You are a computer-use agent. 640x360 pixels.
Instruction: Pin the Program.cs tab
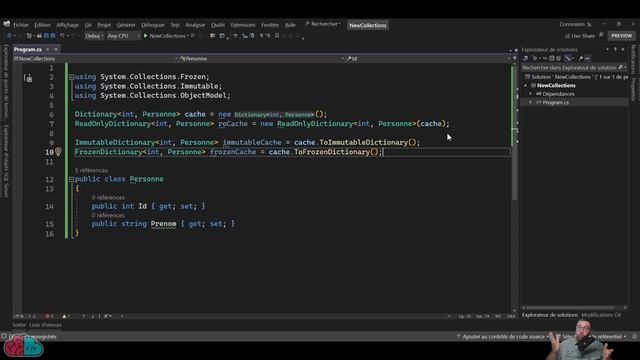[48, 49]
